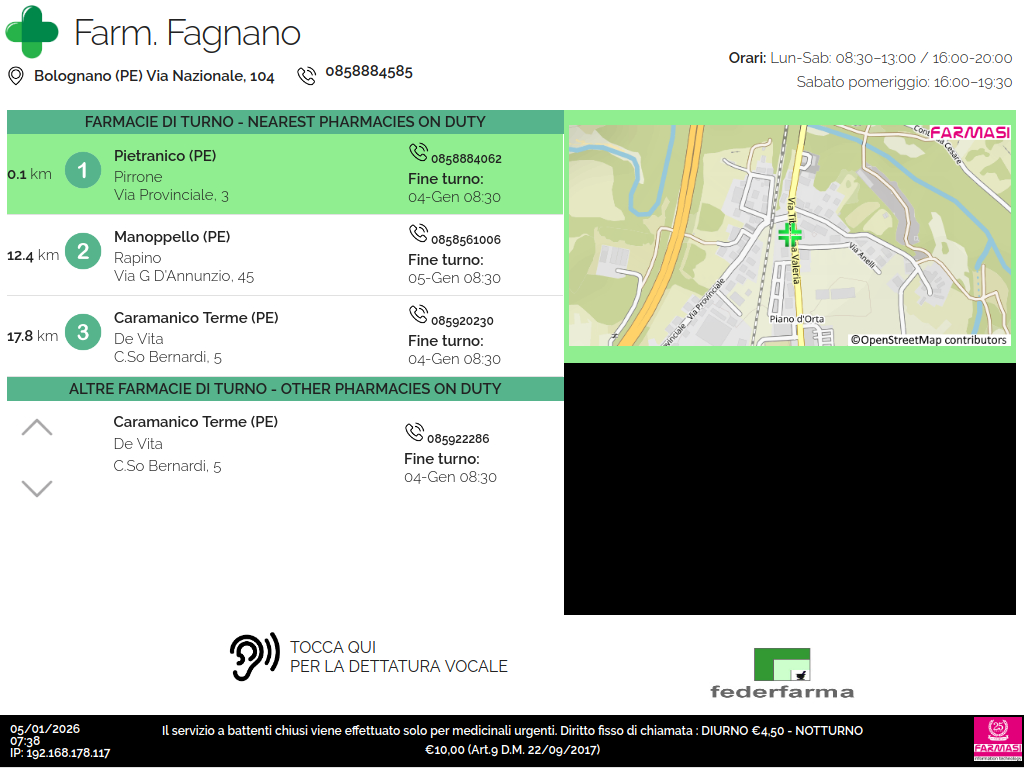The height and width of the screenshot is (768, 1024).
Task: Open the OpenStreetMap contributors link
Action: point(929,340)
